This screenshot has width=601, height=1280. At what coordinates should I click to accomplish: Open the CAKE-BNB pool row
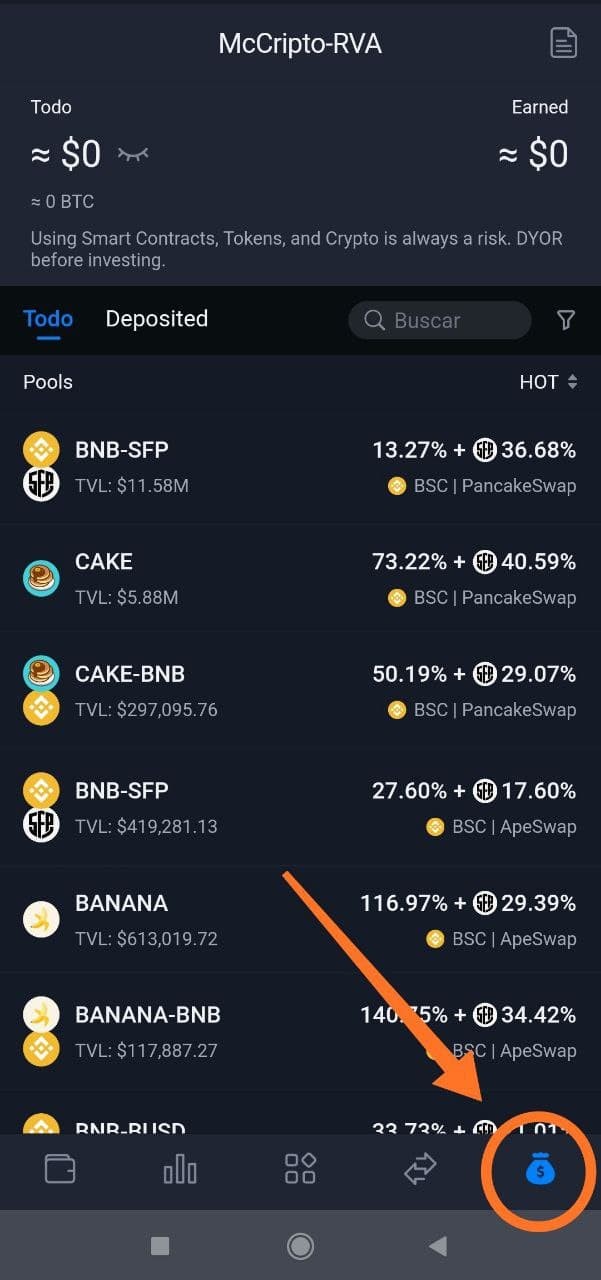[x=300, y=691]
